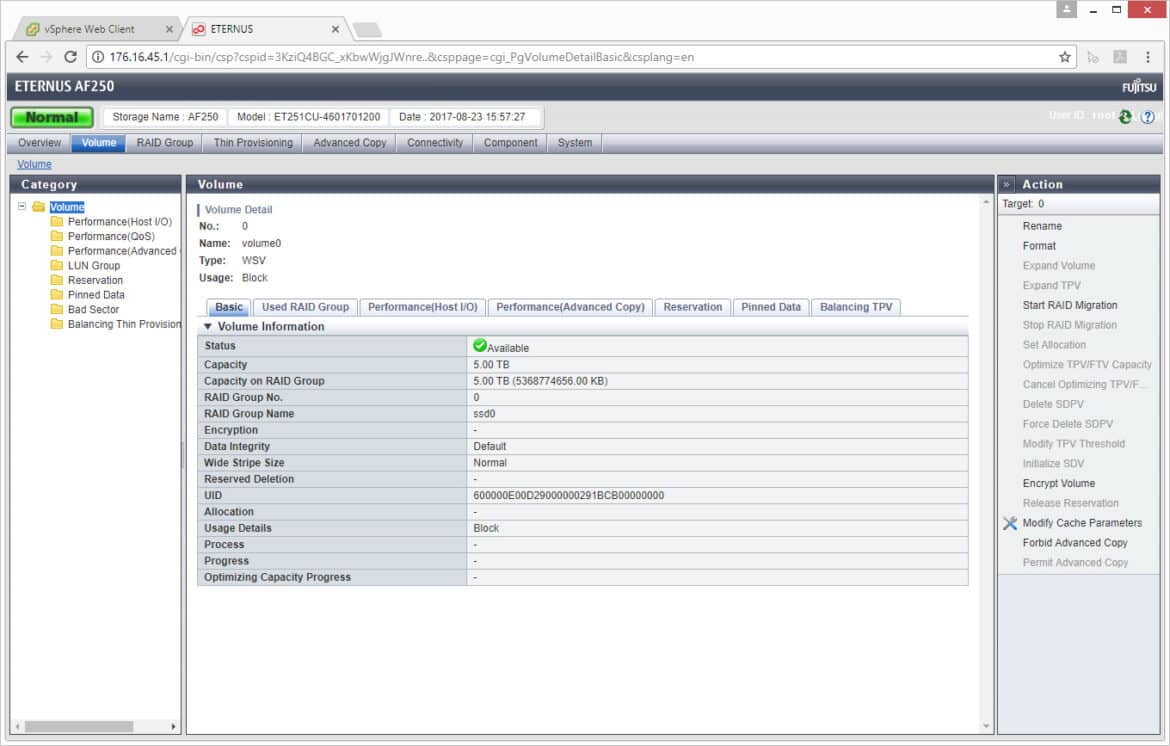This screenshot has width=1170, height=746.
Task: Open the Chrome three-dot menu
Action: (x=1148, y=57)
